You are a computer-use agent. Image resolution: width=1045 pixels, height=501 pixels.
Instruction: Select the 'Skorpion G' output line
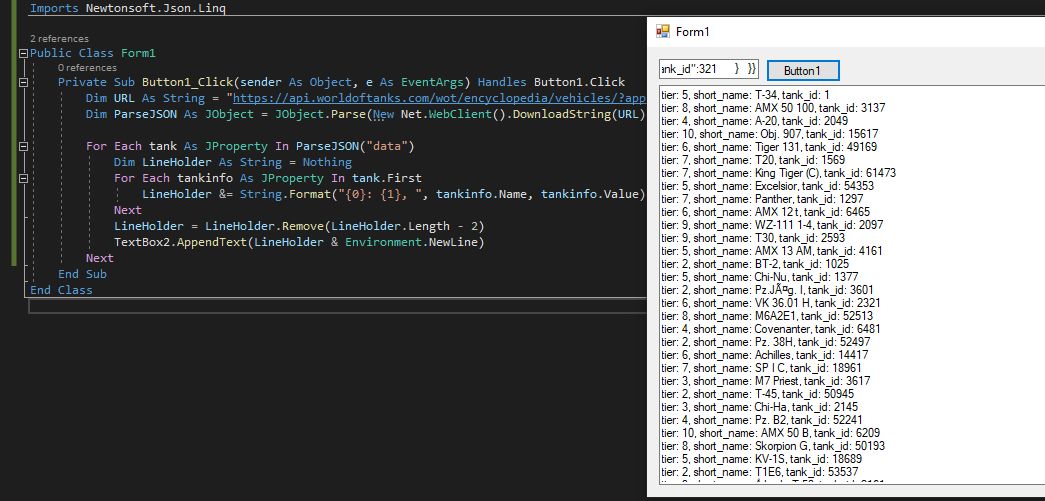[773, 446]
